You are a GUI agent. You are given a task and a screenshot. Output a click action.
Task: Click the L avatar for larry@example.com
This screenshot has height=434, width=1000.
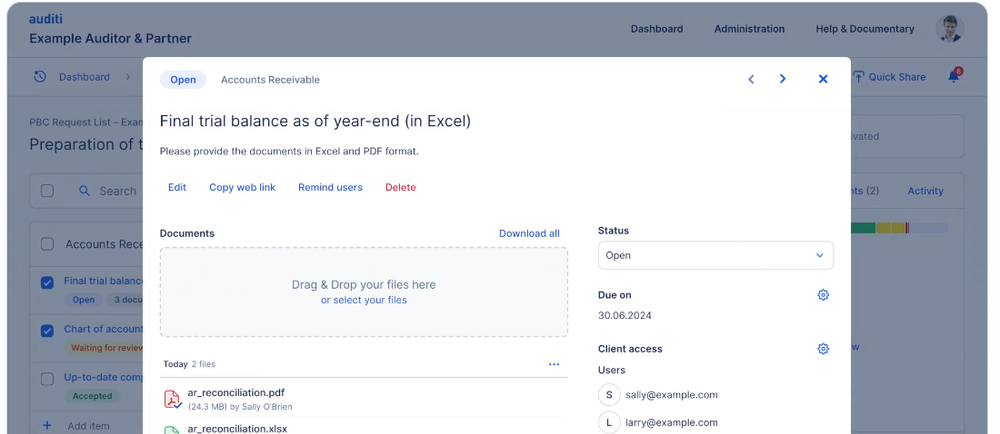(609, 422)
